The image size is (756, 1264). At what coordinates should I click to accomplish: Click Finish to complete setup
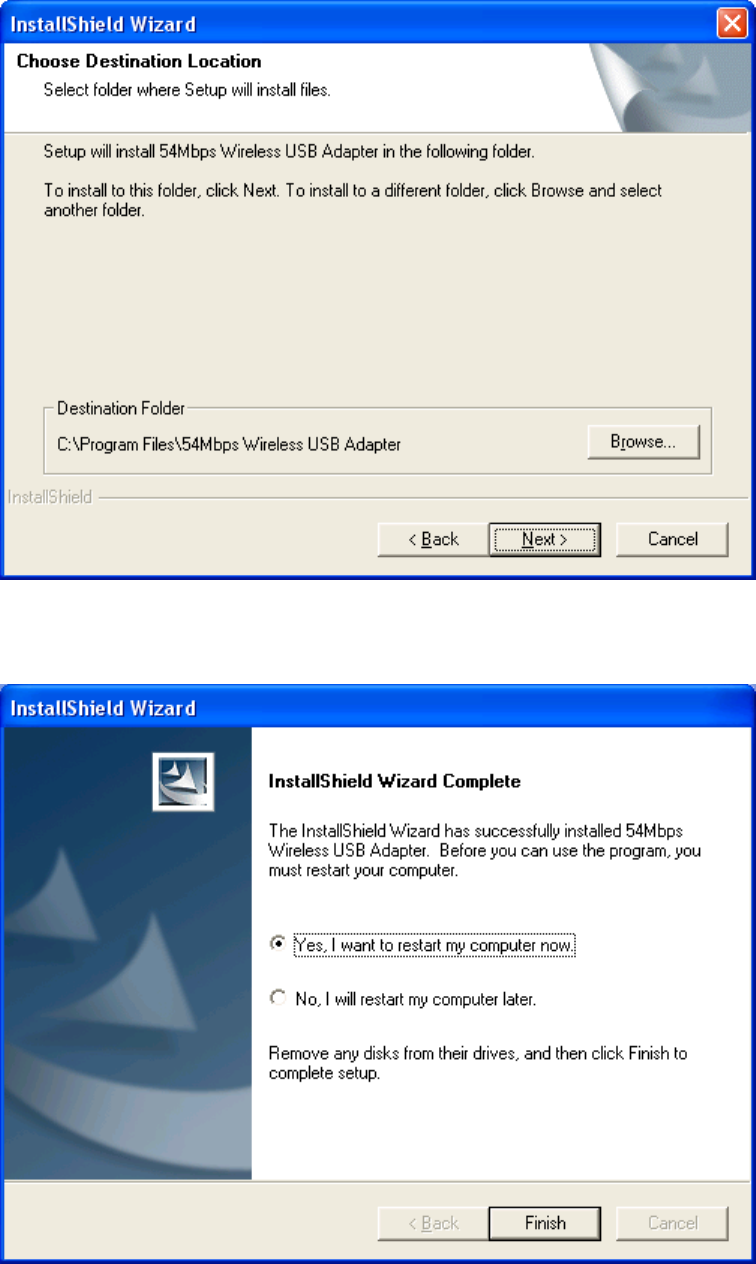point(545,1223)
